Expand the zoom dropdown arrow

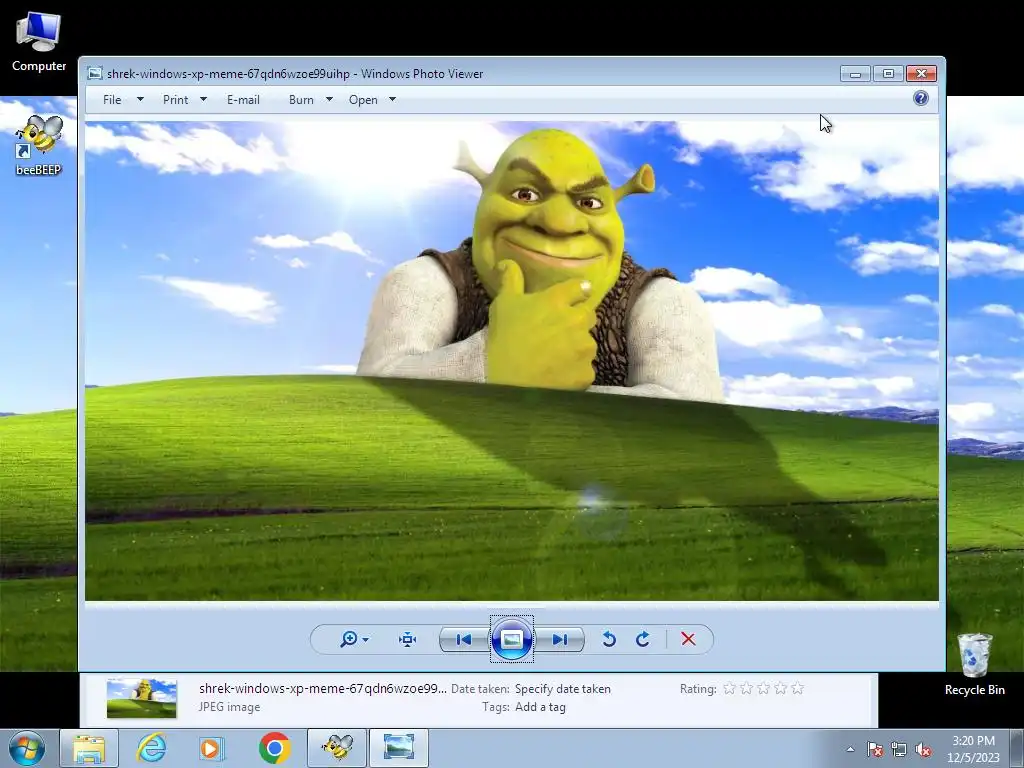point(366,639)
